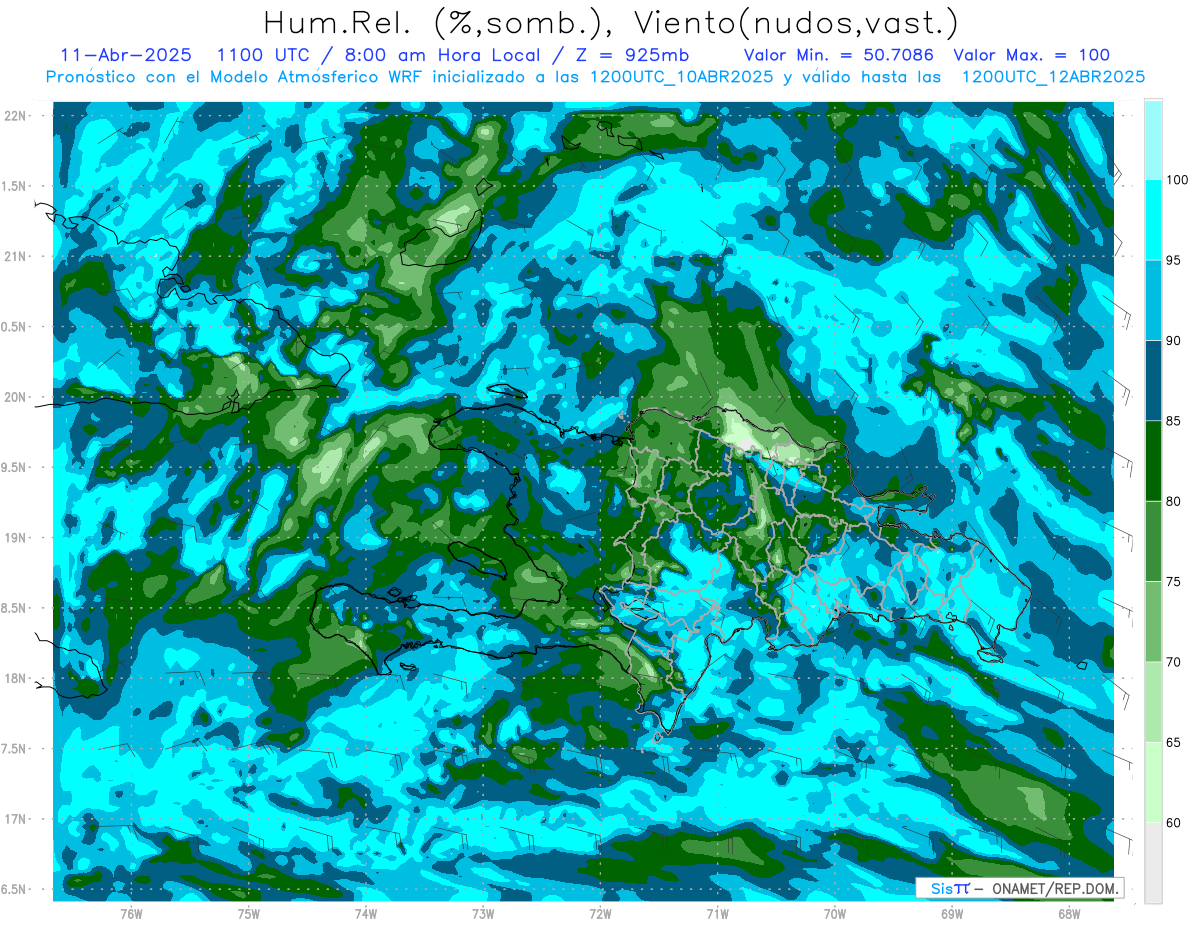Click the colorbar label '90'
Screen dimensions: 1200x927
[x=1176, y=341]
